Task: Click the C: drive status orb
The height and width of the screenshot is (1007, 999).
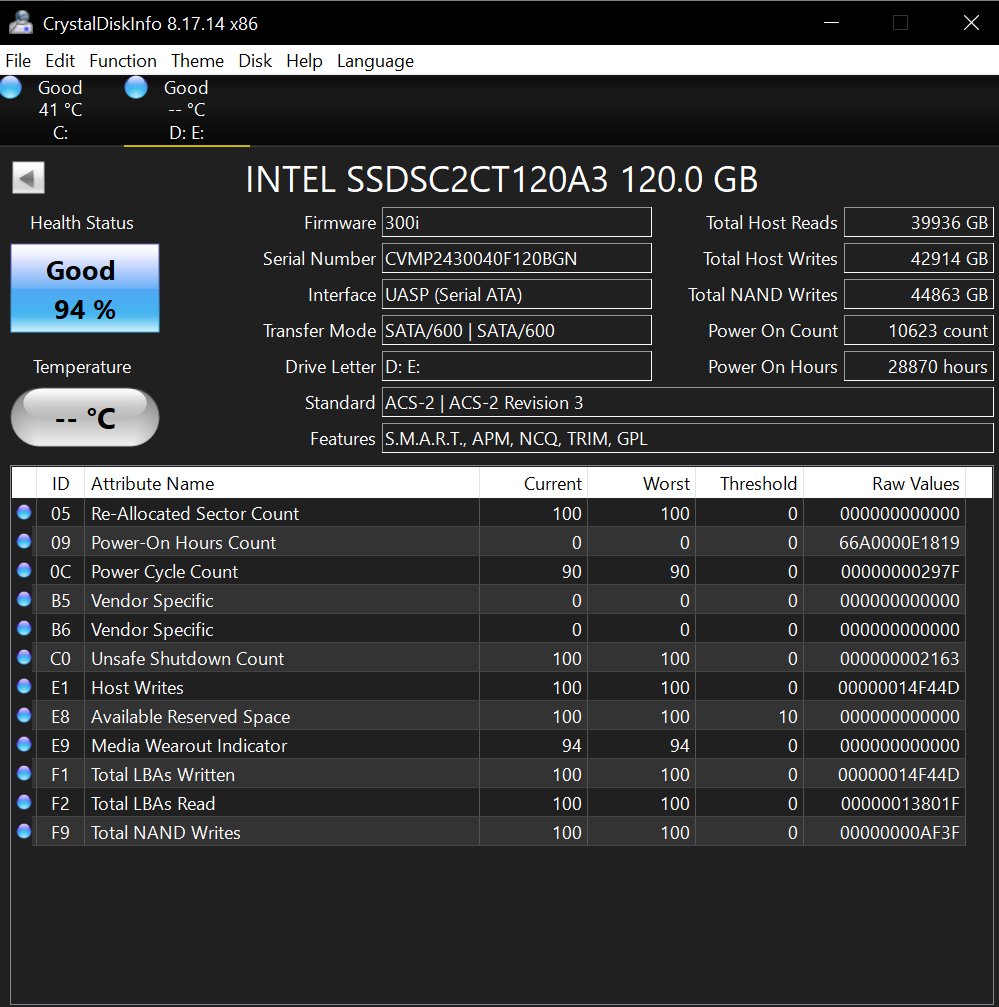Action: pos(11,88)
